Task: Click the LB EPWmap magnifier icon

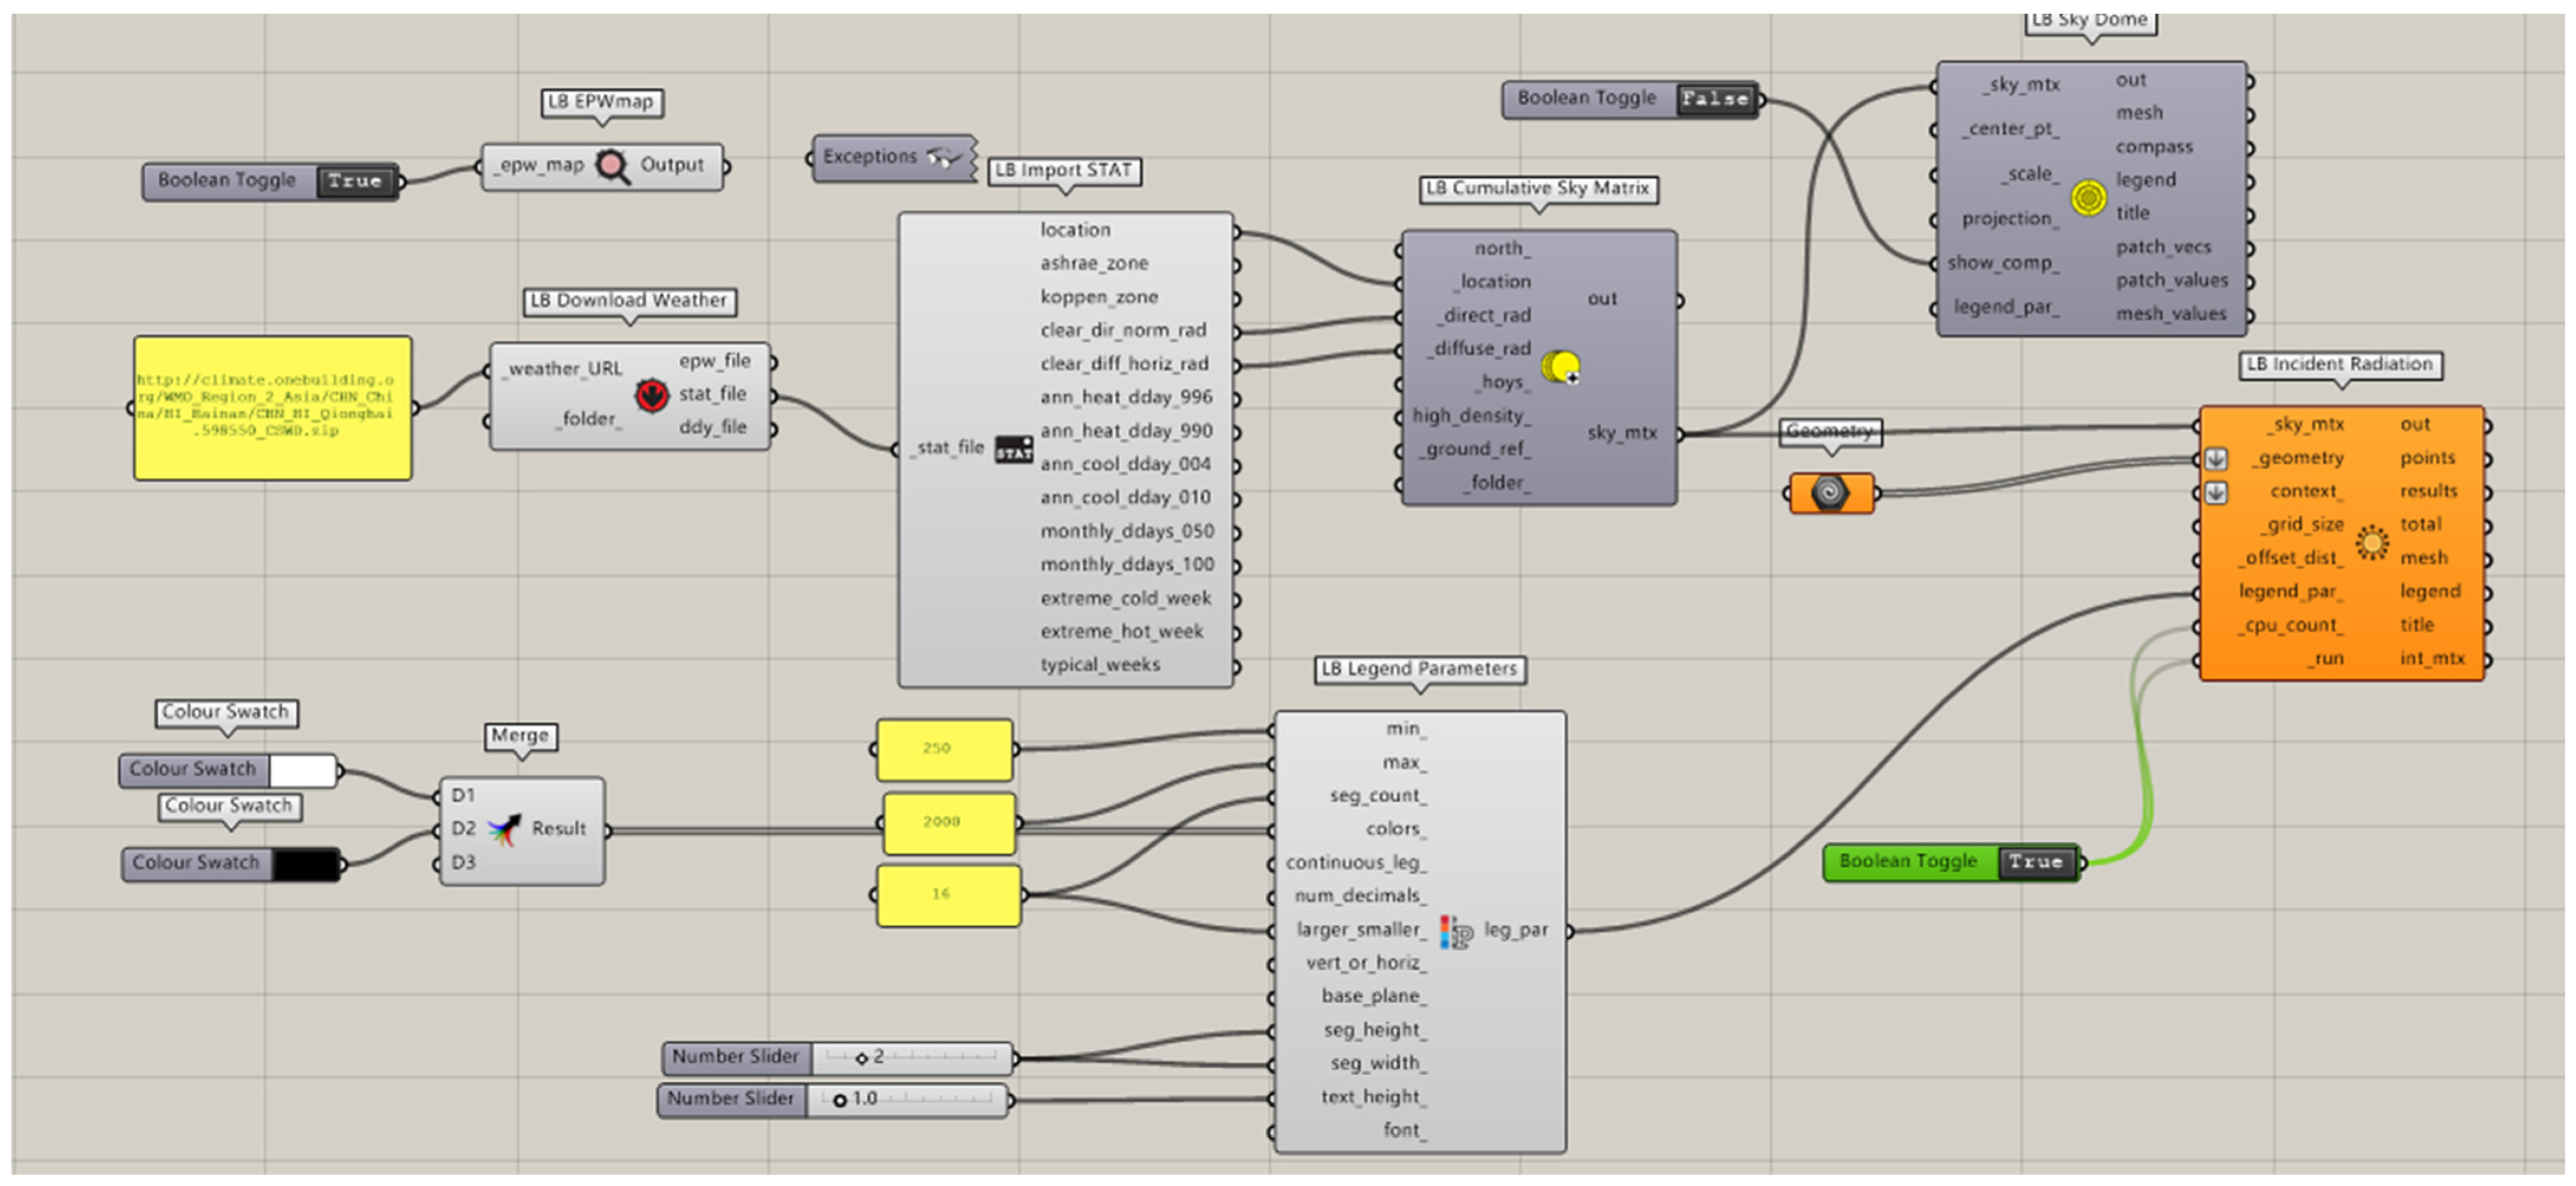Action: point(611,166)
